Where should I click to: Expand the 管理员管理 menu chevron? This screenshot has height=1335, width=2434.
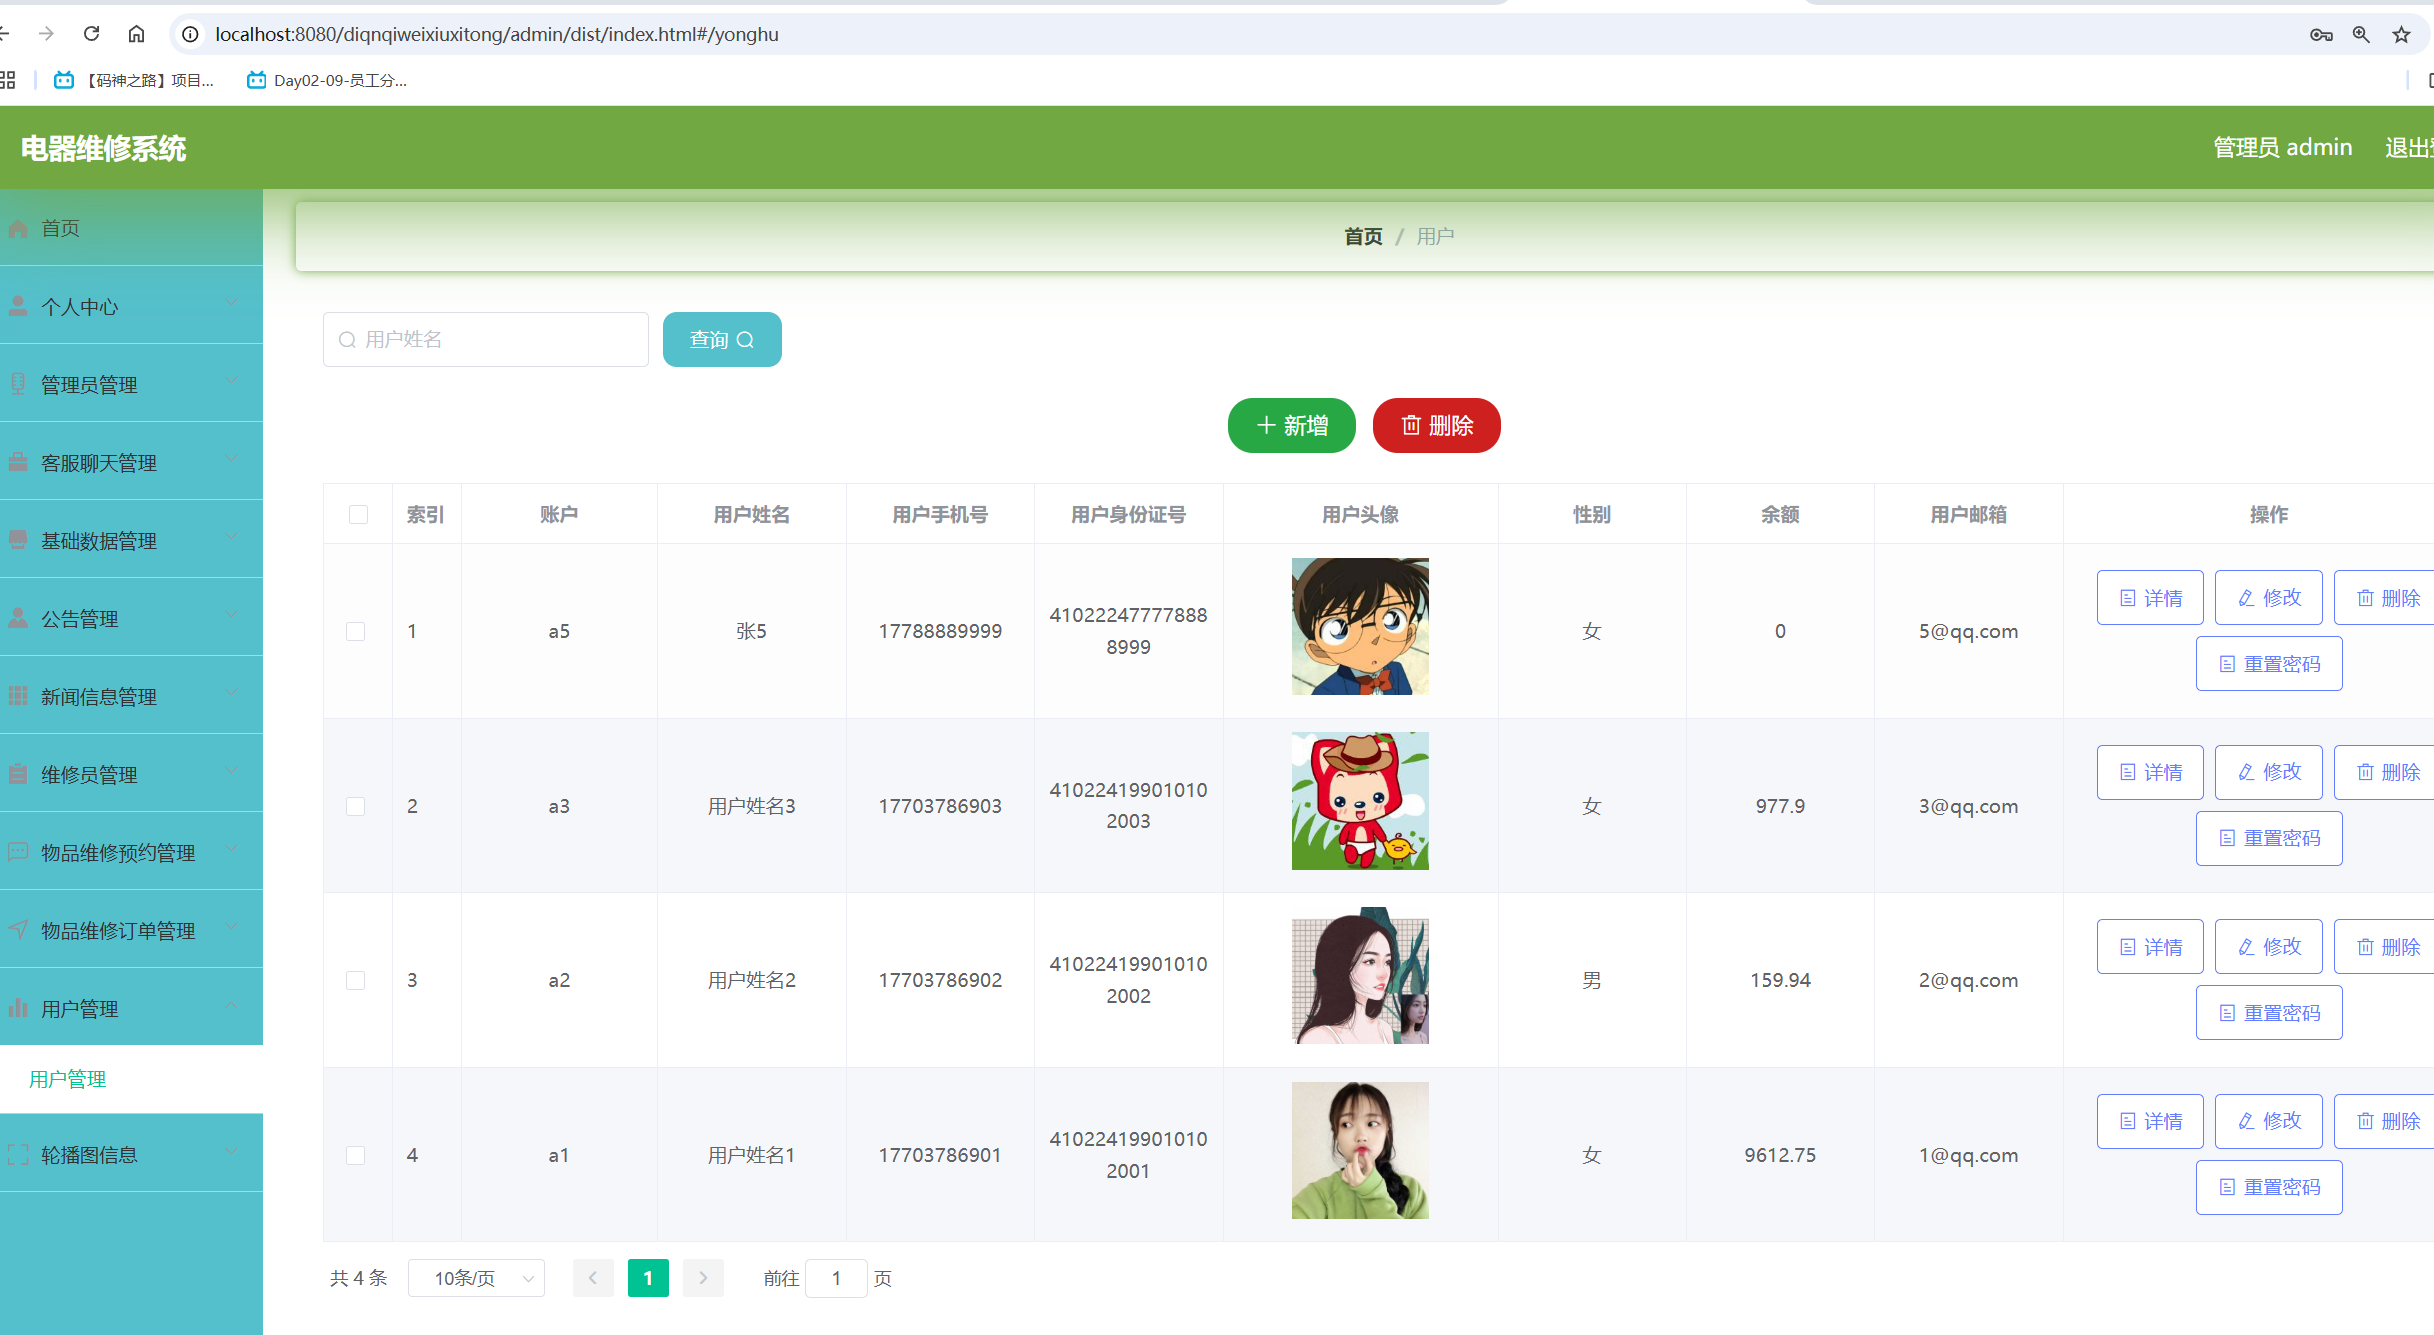point(232,380)
